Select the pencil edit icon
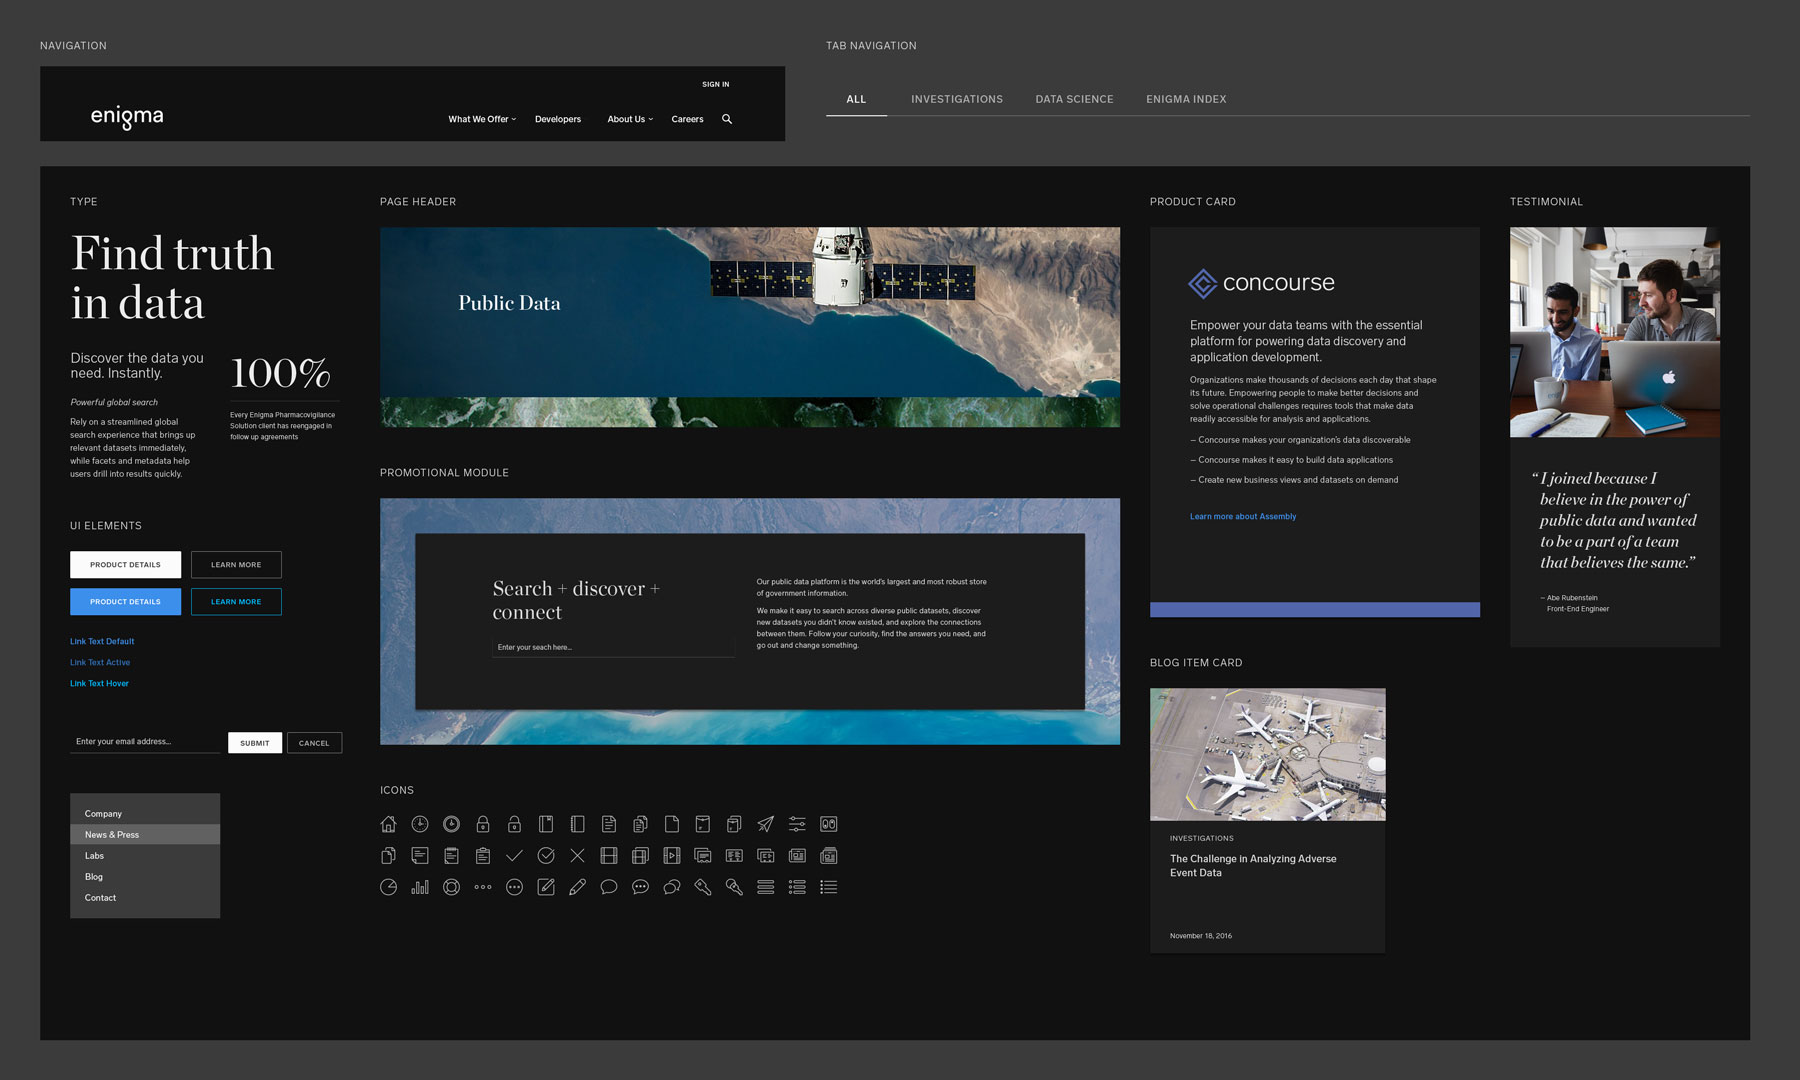Screen dimensions: 1800x1080 coord(577,886)
